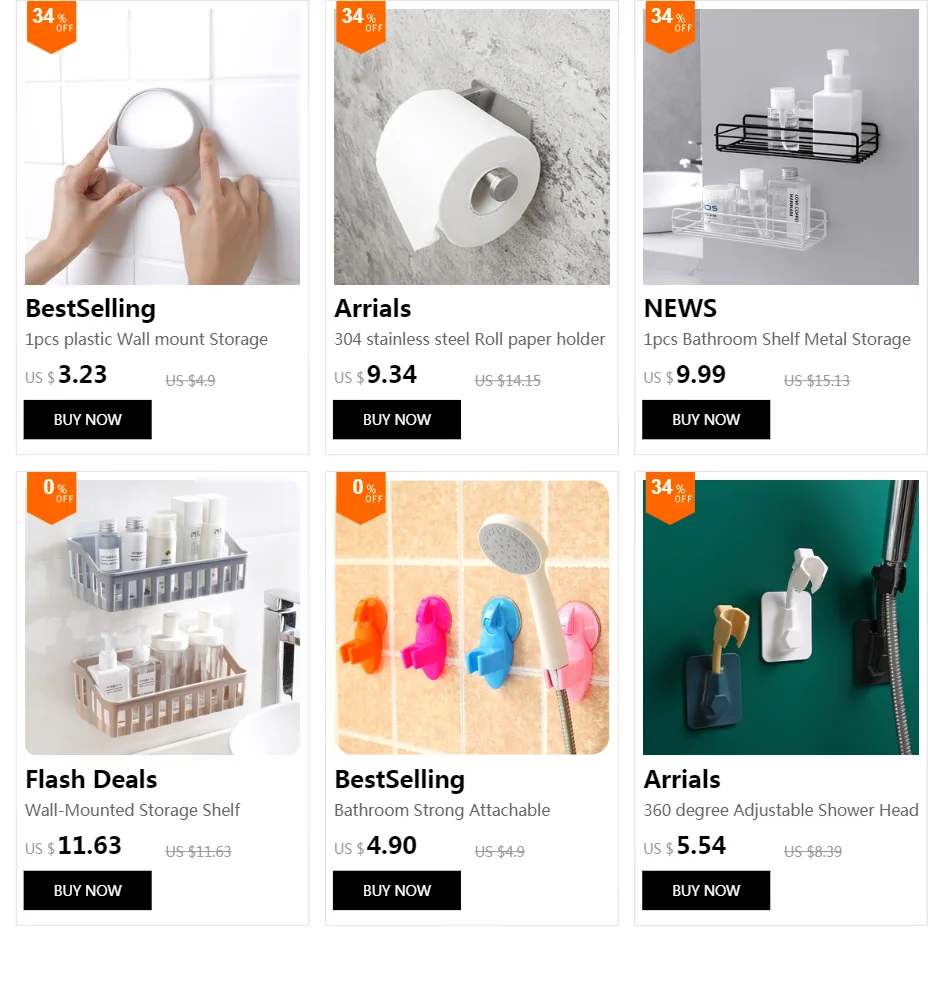
Task: Click the 34% off badge on soap holder
Action: 52,26
